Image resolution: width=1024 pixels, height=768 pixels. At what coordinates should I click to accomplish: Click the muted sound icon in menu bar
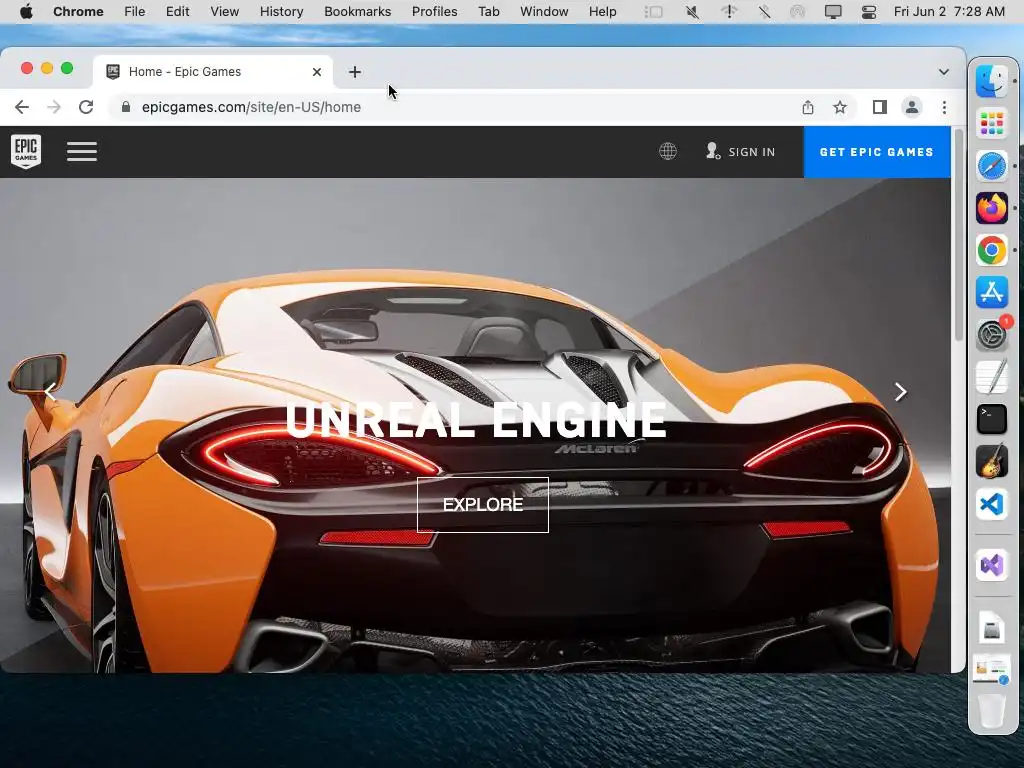pos(692,12)
